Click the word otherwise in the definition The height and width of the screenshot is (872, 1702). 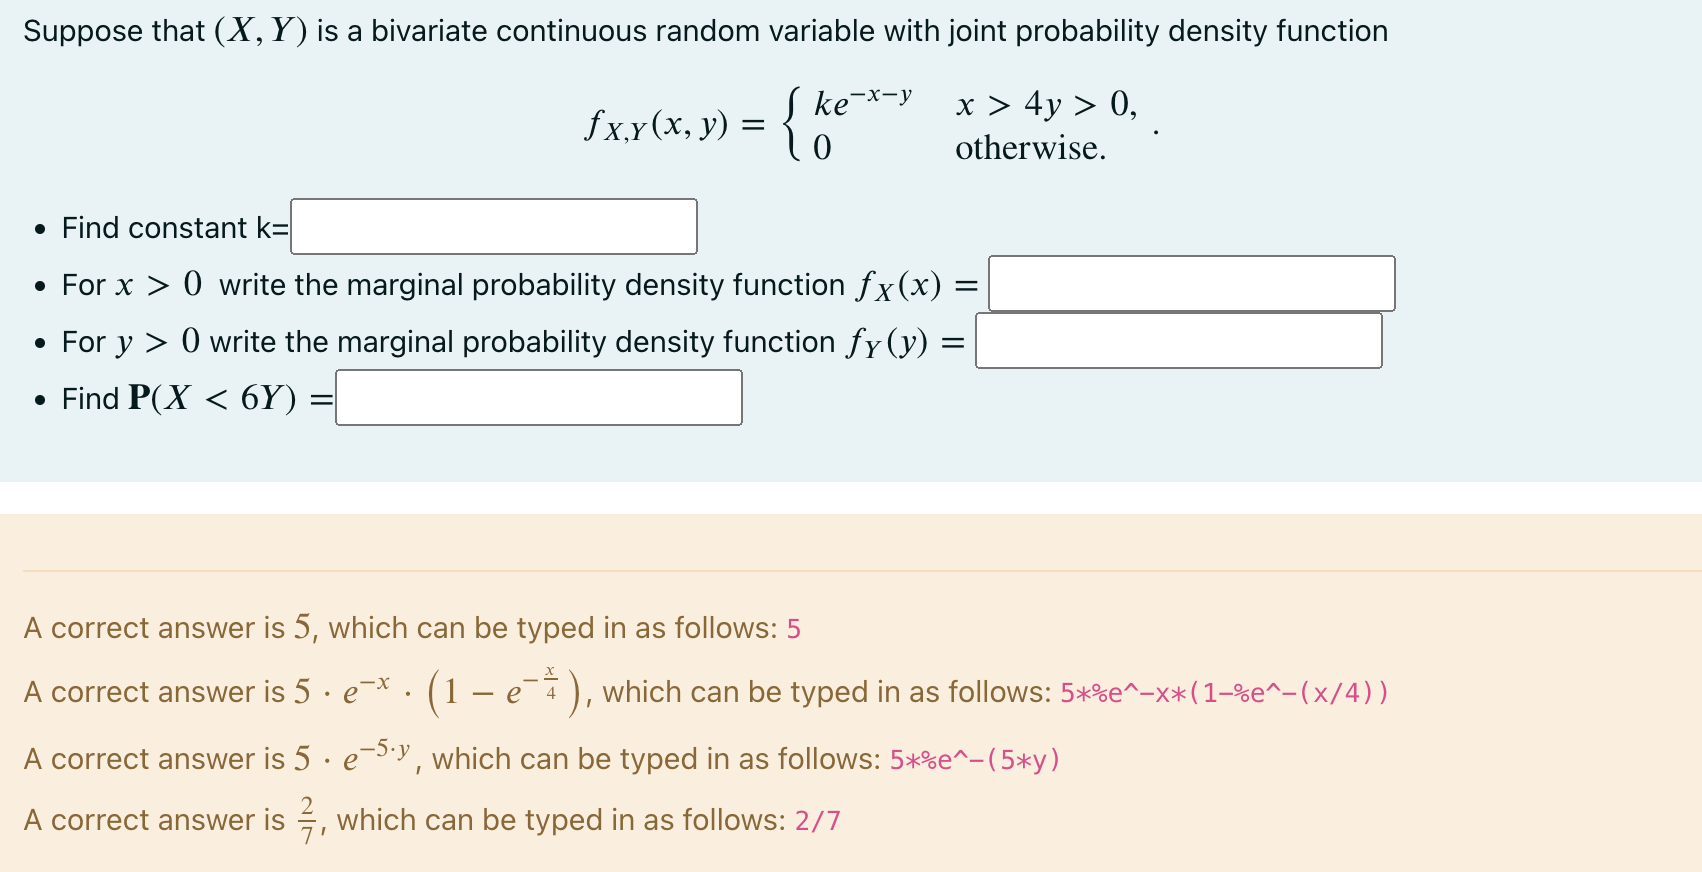[x=1028, y=148]
